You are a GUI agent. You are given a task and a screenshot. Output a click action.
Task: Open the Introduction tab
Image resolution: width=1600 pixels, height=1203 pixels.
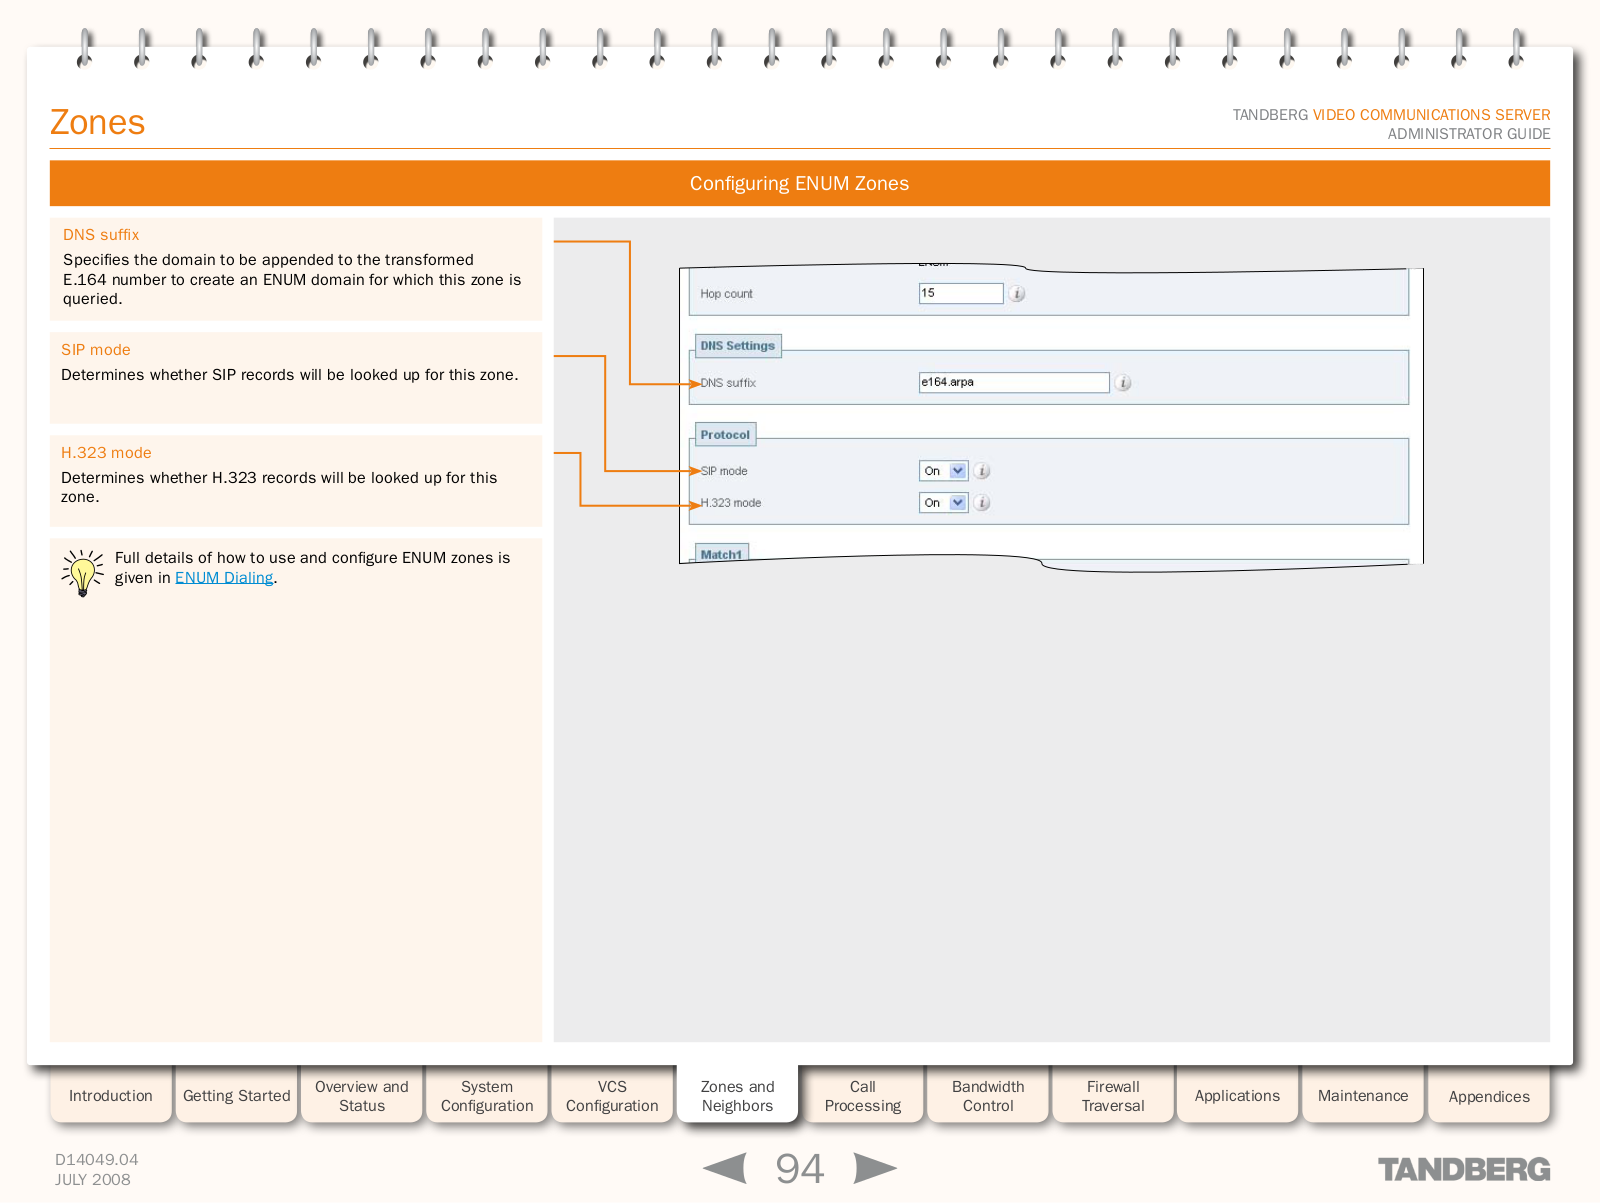coord(111,1096)
